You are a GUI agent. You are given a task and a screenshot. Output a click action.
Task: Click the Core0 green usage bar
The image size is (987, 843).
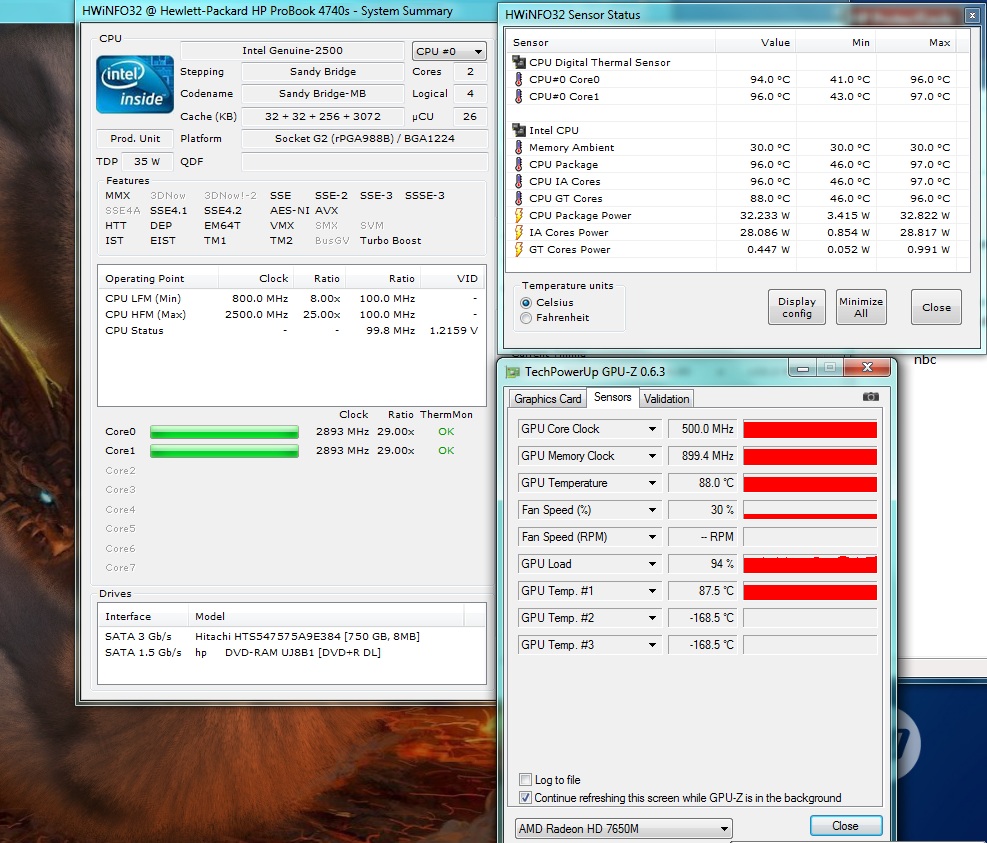(224, 432)
